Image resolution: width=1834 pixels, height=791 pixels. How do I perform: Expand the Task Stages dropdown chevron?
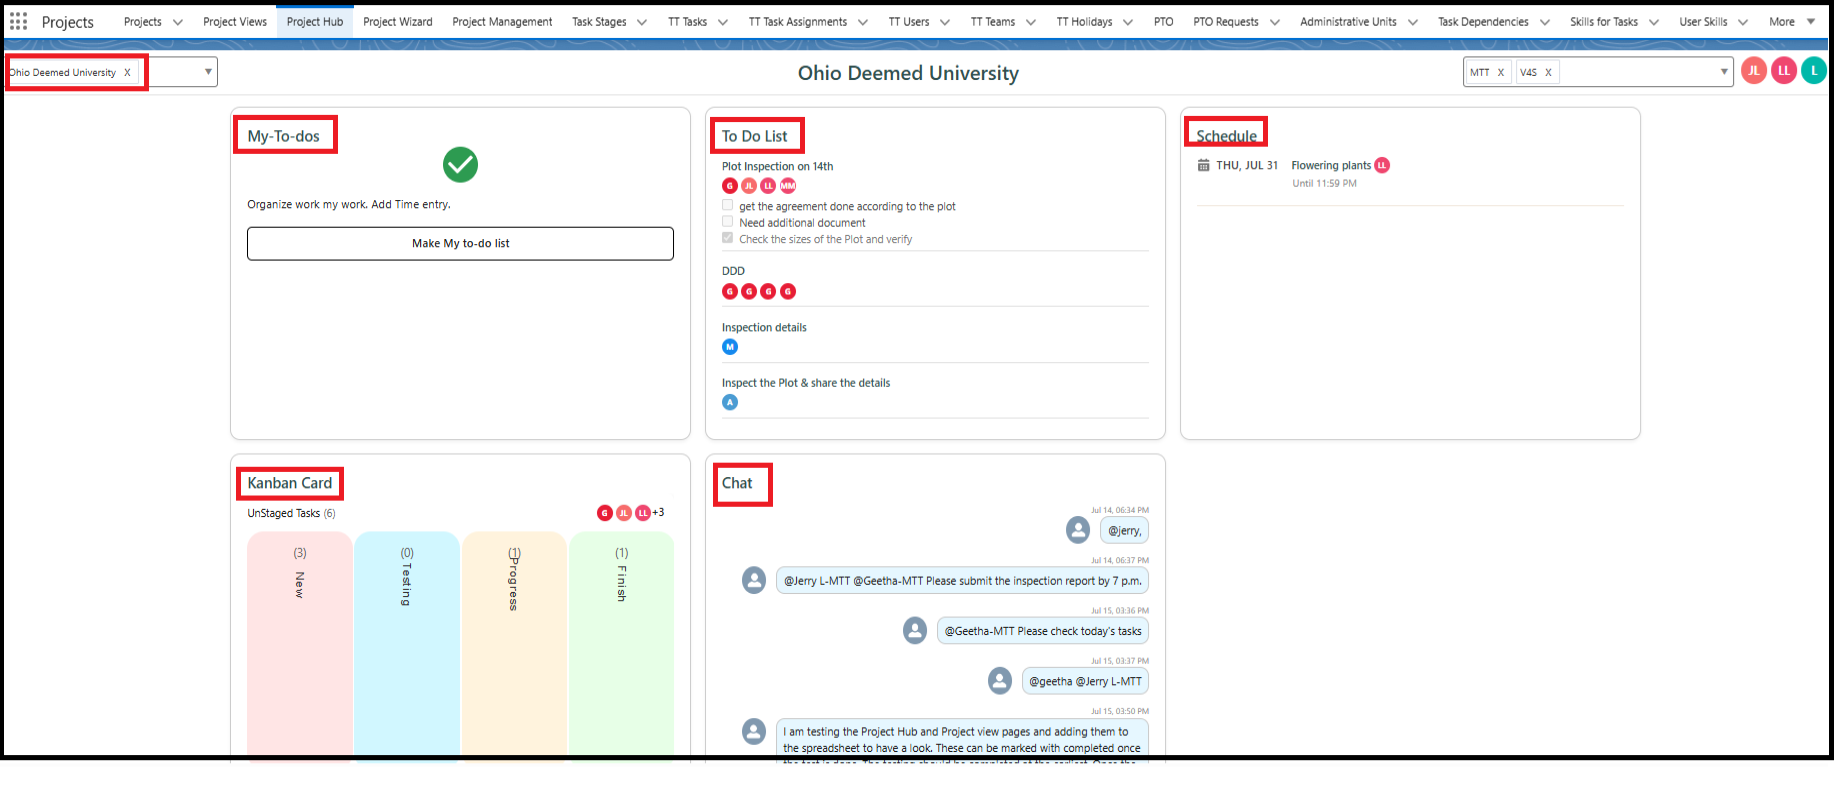tap(642, 22)
